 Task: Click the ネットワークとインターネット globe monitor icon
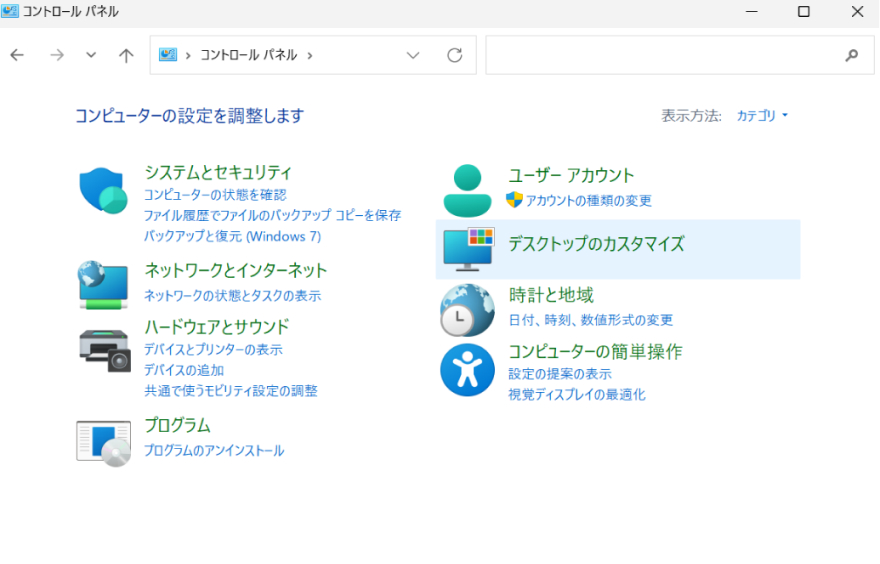pos(103,285)
